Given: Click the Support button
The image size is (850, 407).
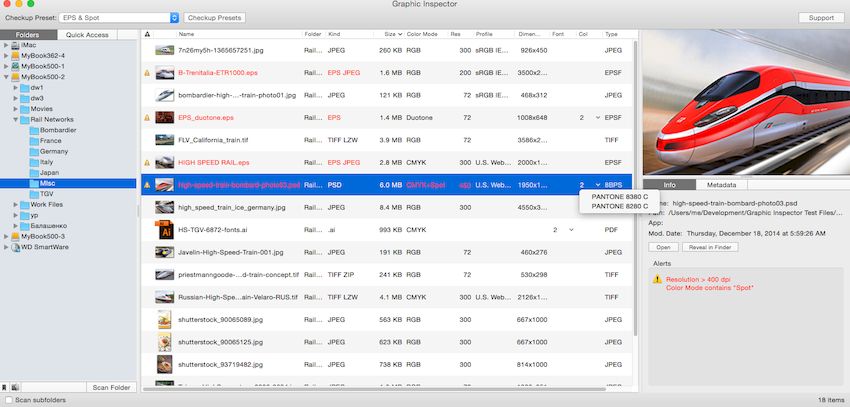Looking at the screenshot, I should point(821,18).
